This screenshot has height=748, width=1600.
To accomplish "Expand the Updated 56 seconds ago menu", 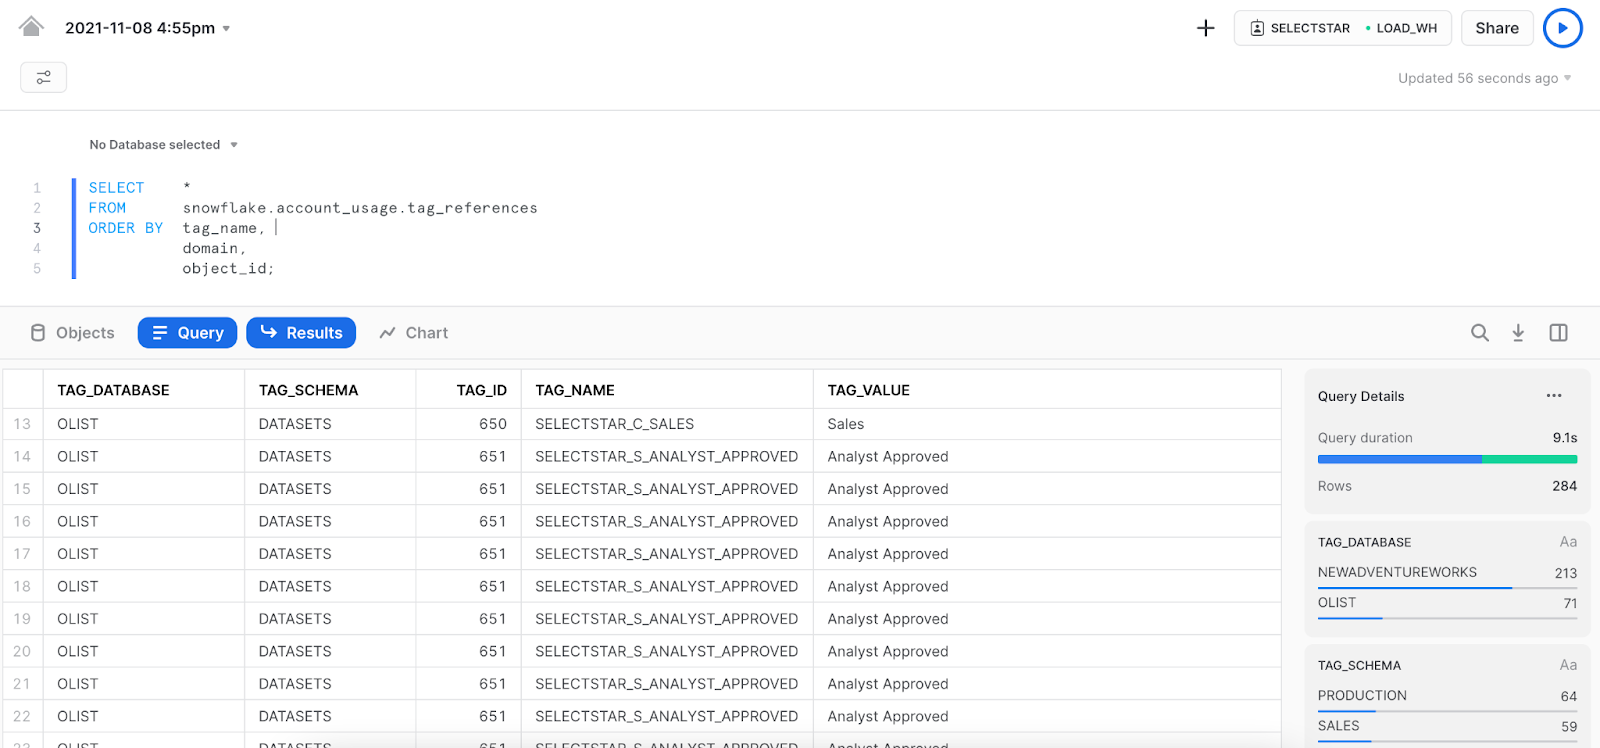I will (x=1484, y=78).
